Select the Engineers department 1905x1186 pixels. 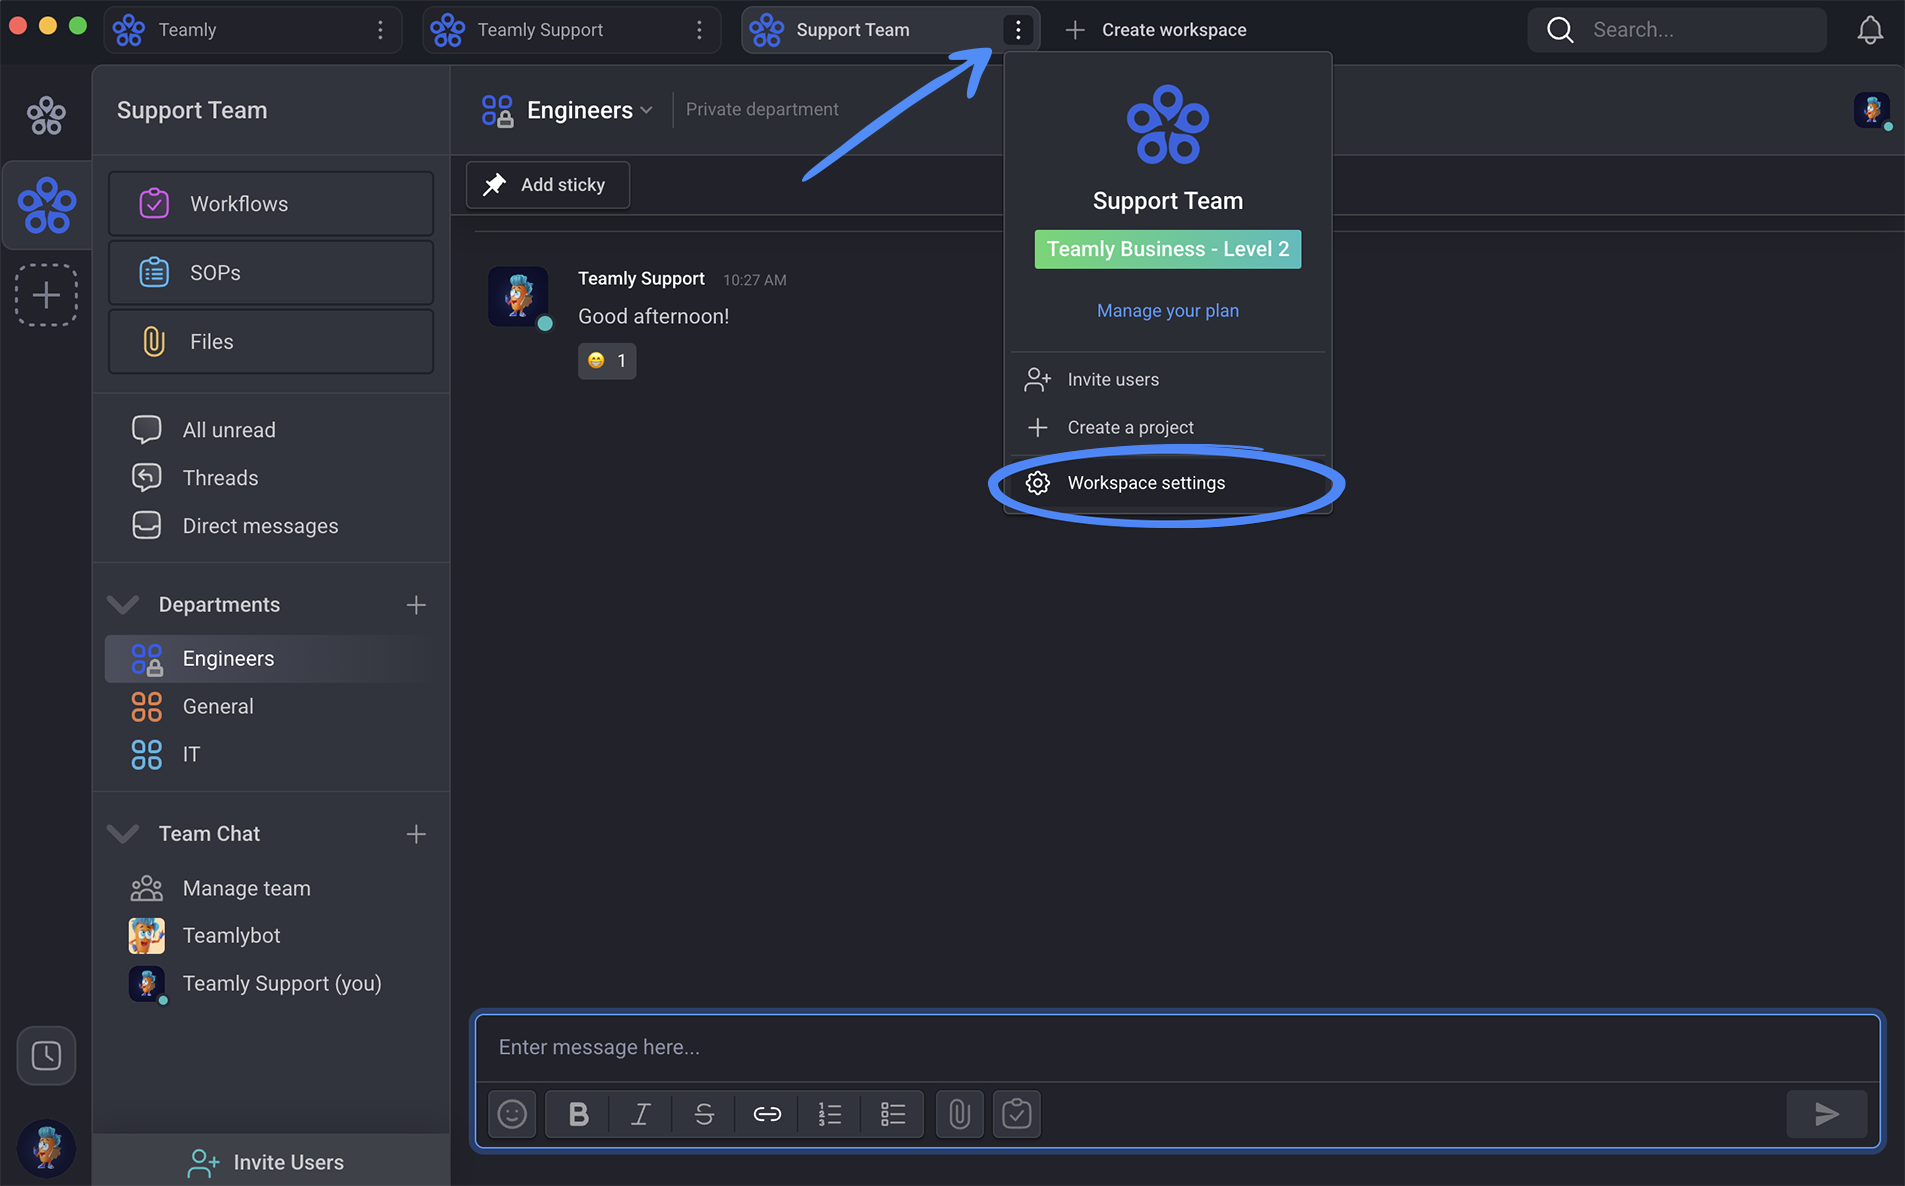(x=270, y=659)
